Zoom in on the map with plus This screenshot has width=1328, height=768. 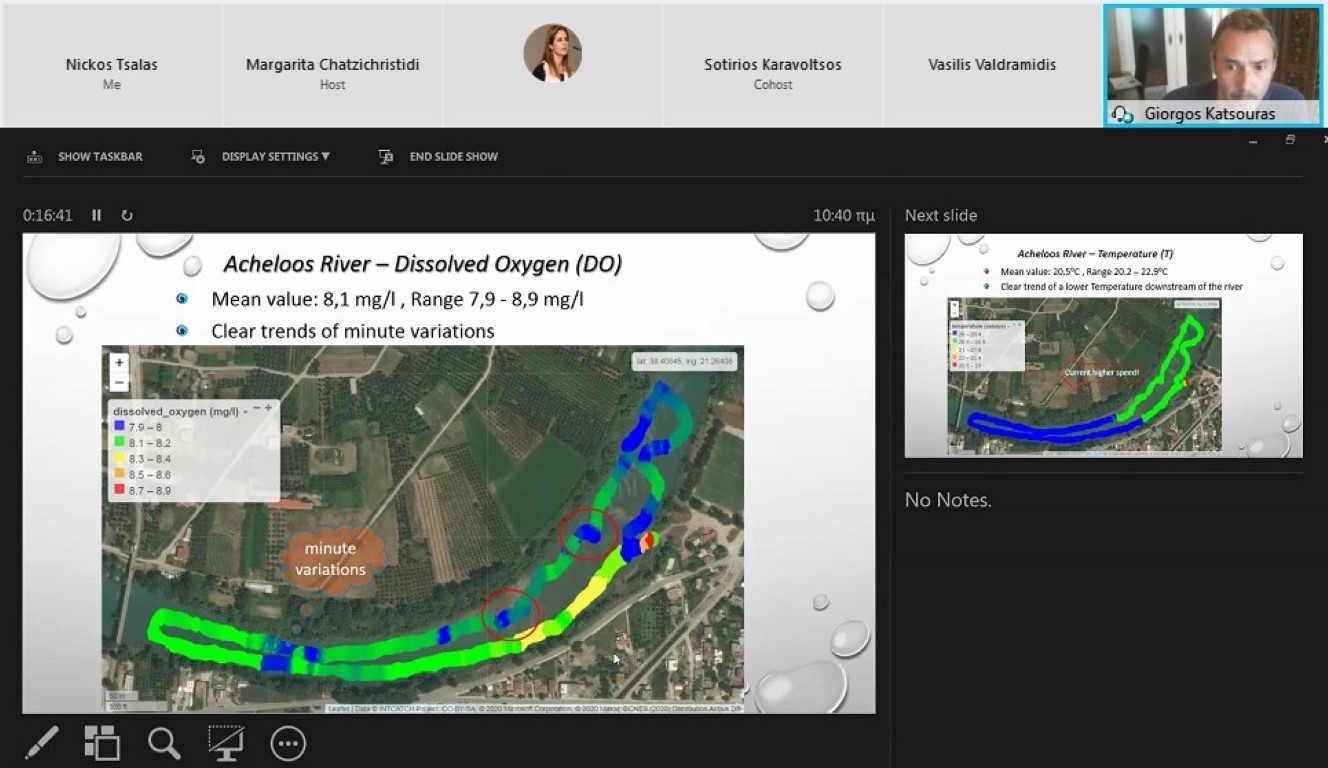tap(119, 363)
